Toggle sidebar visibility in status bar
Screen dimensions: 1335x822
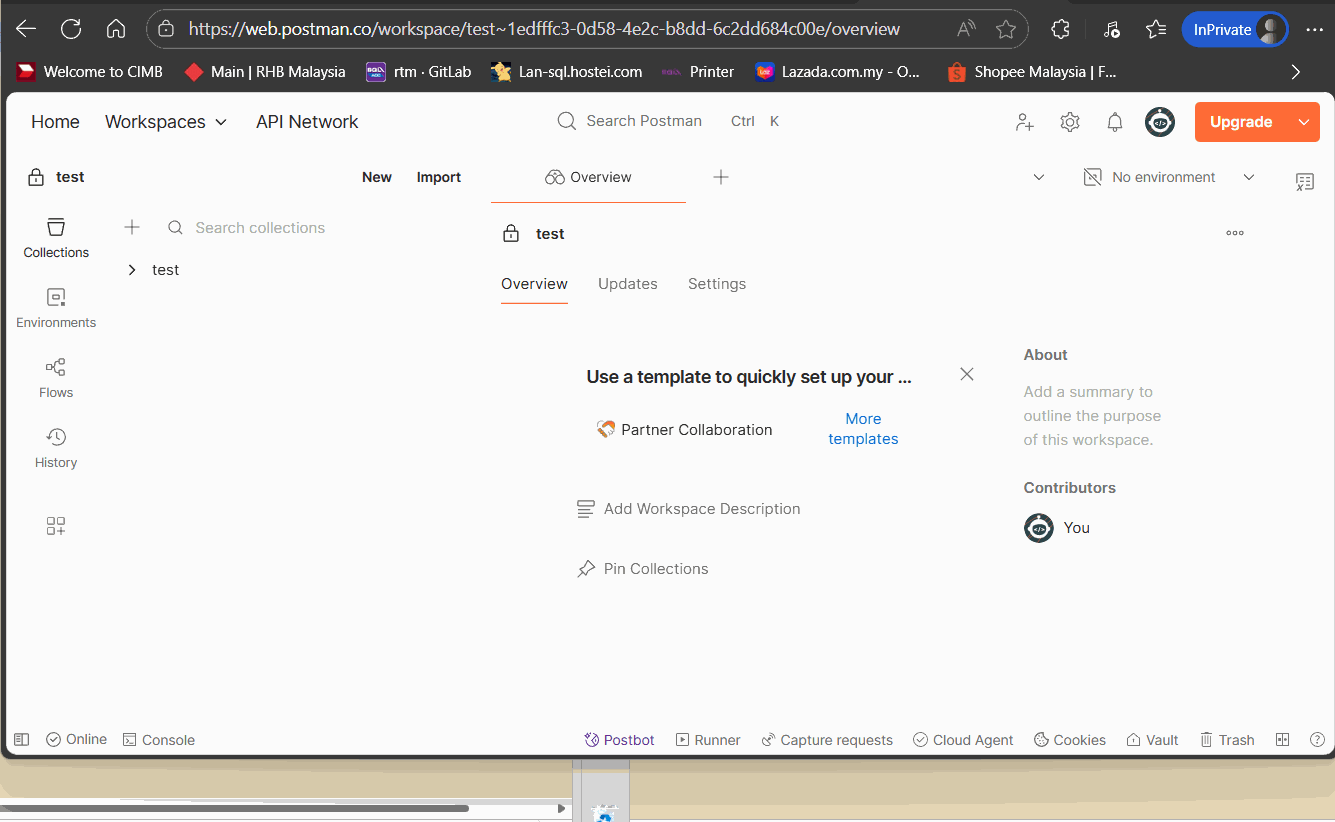(21, 740)
